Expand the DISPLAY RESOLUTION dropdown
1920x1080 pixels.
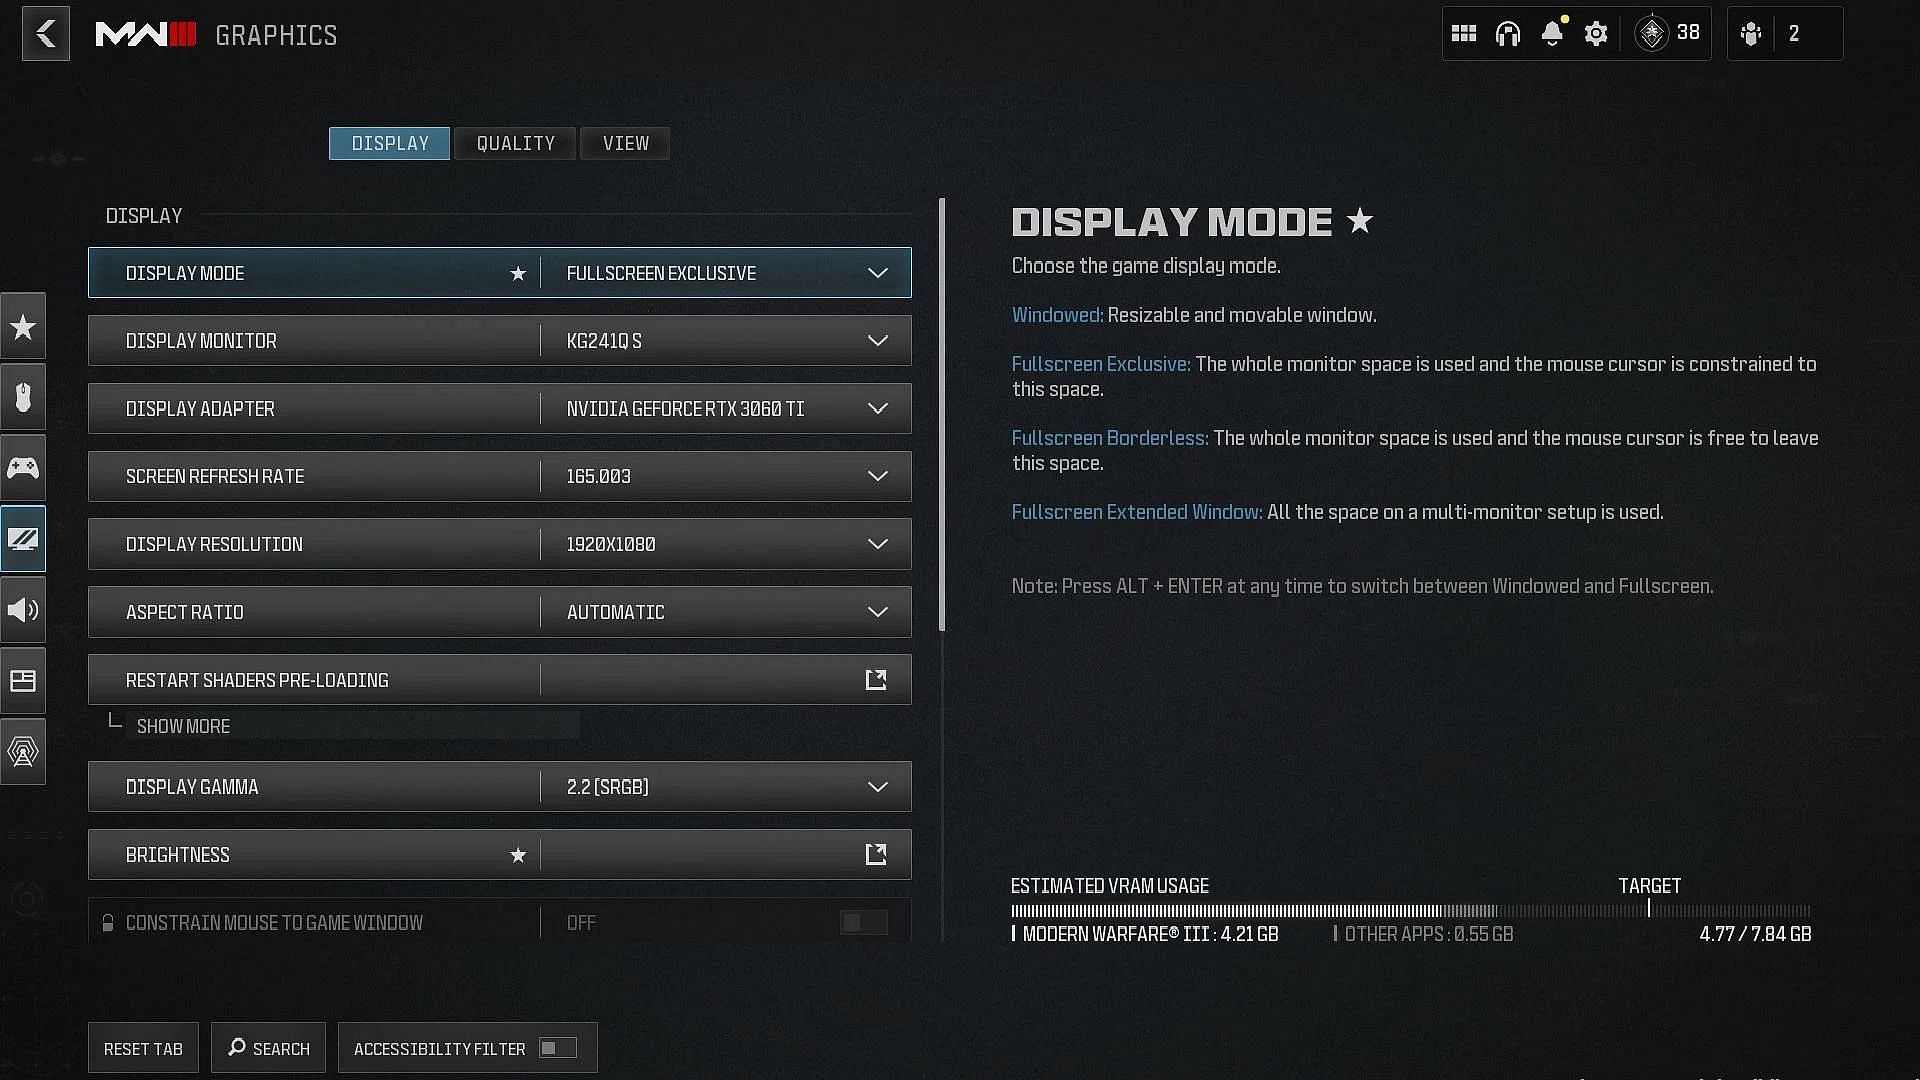point(877,543)
